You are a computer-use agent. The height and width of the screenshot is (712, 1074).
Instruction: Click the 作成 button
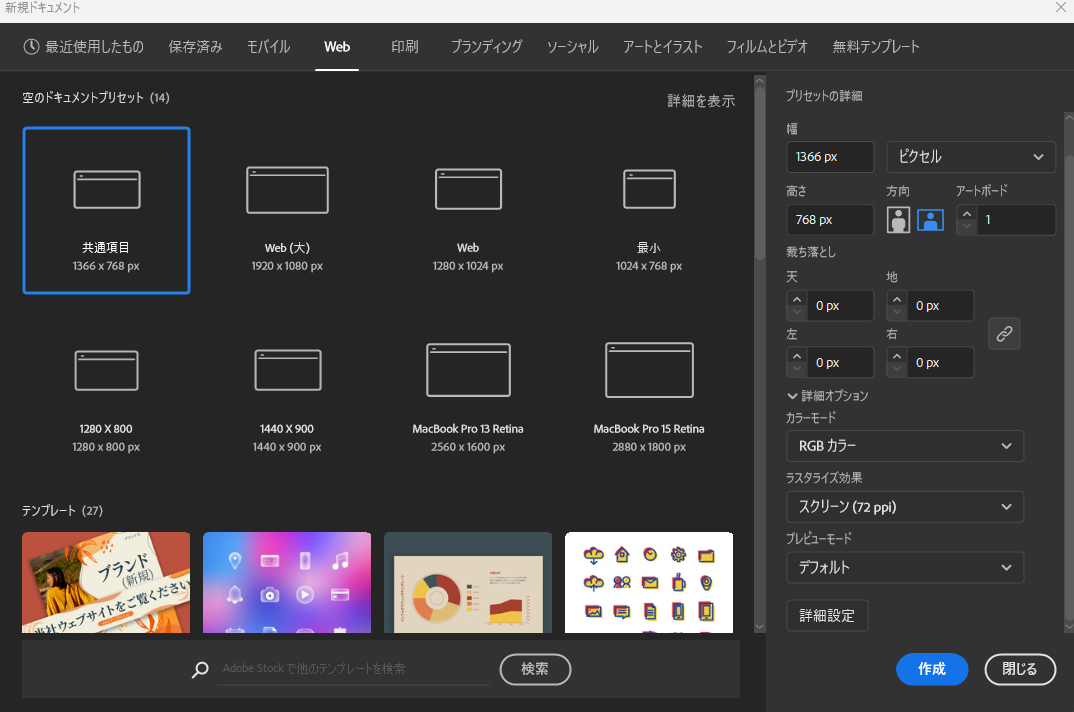tap(932, 669)
